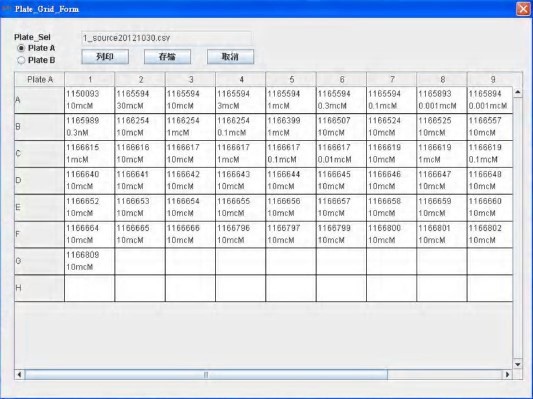Image resolution: width=533 pixels, height=399 pixels.
Task: Select cell 1150093 10mcM
Action: pos(90,100)
